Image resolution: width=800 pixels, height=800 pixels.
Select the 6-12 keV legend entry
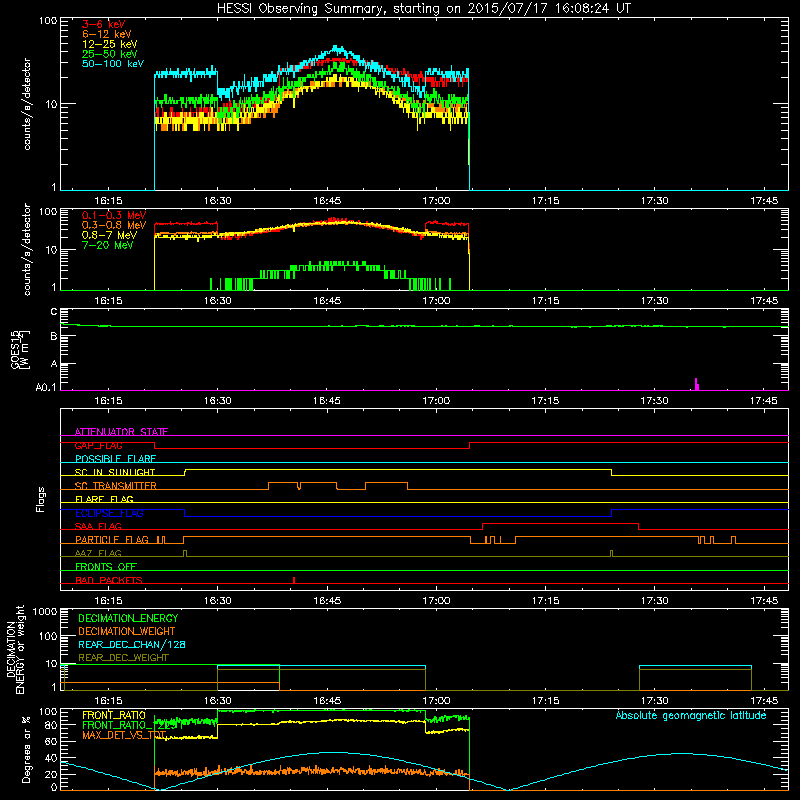(x=107, y=34)
